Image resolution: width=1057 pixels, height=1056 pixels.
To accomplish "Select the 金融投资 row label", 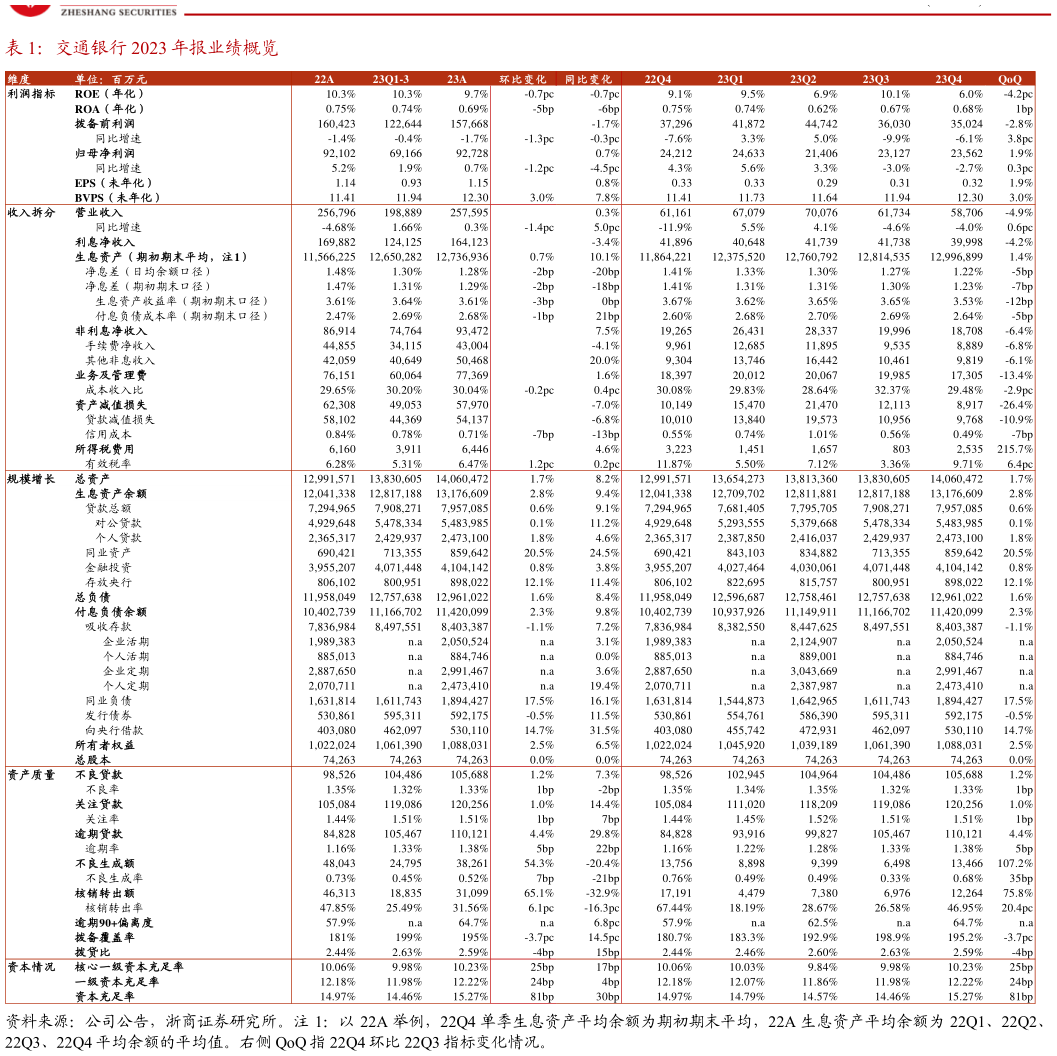I will point(108,568).
